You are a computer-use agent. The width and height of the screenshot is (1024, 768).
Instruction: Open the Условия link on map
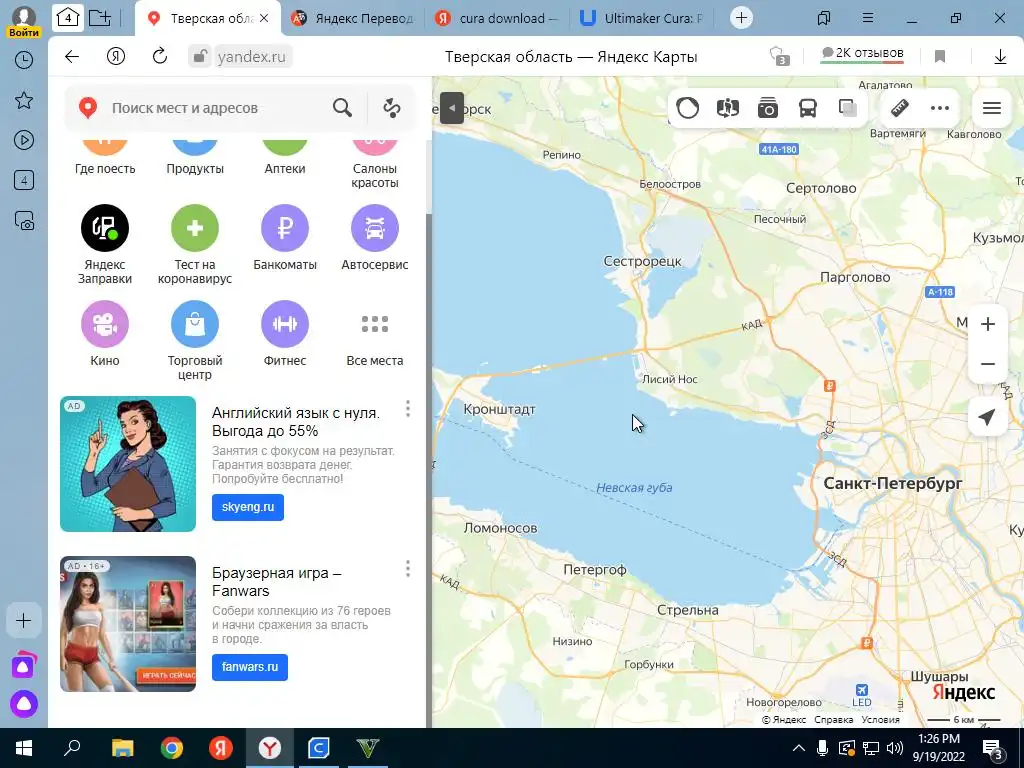(x=880, y=720)
